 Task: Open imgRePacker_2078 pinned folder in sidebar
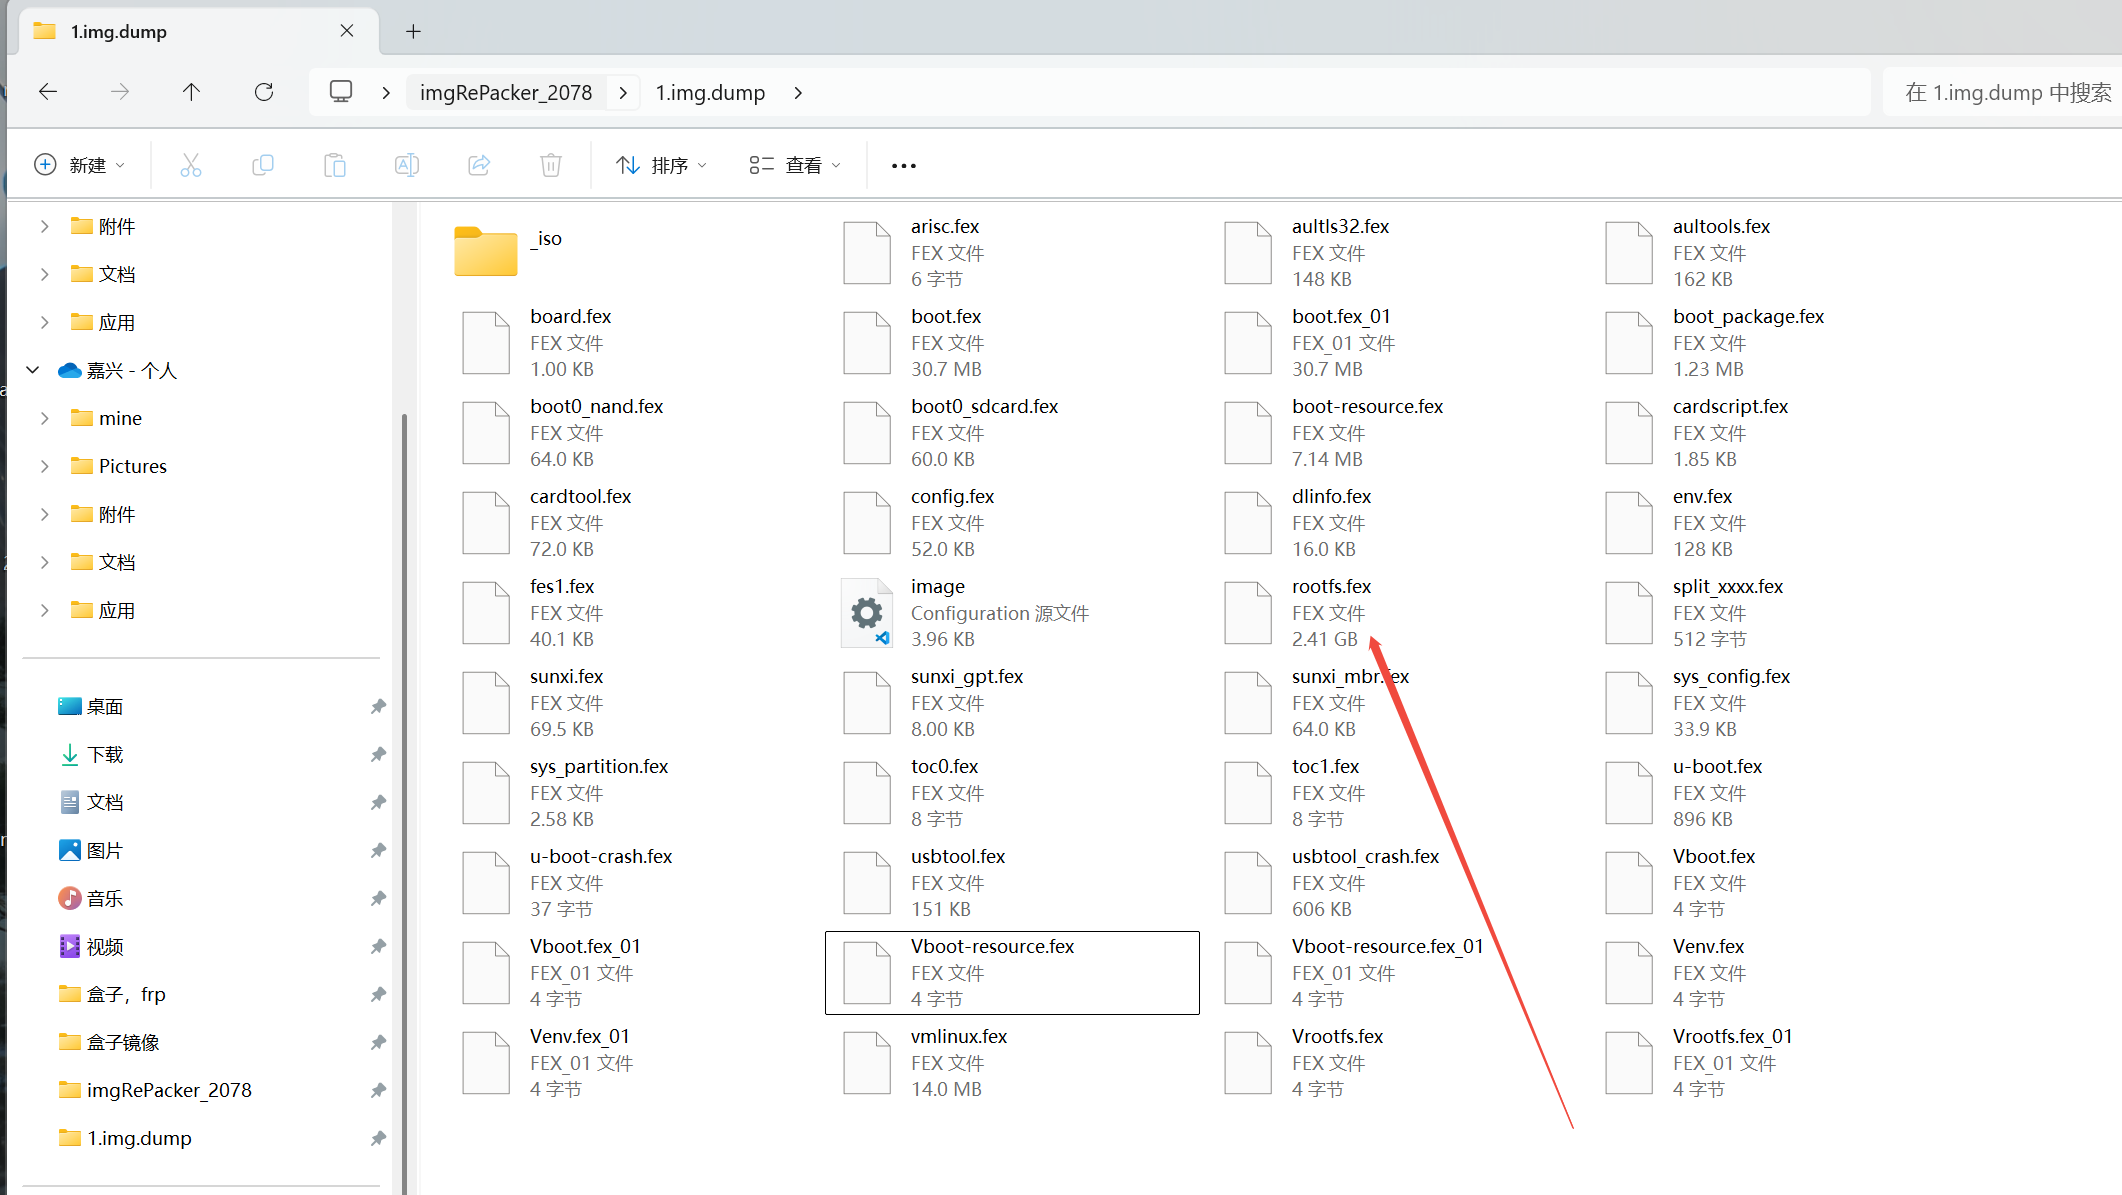click(169, 1090)
